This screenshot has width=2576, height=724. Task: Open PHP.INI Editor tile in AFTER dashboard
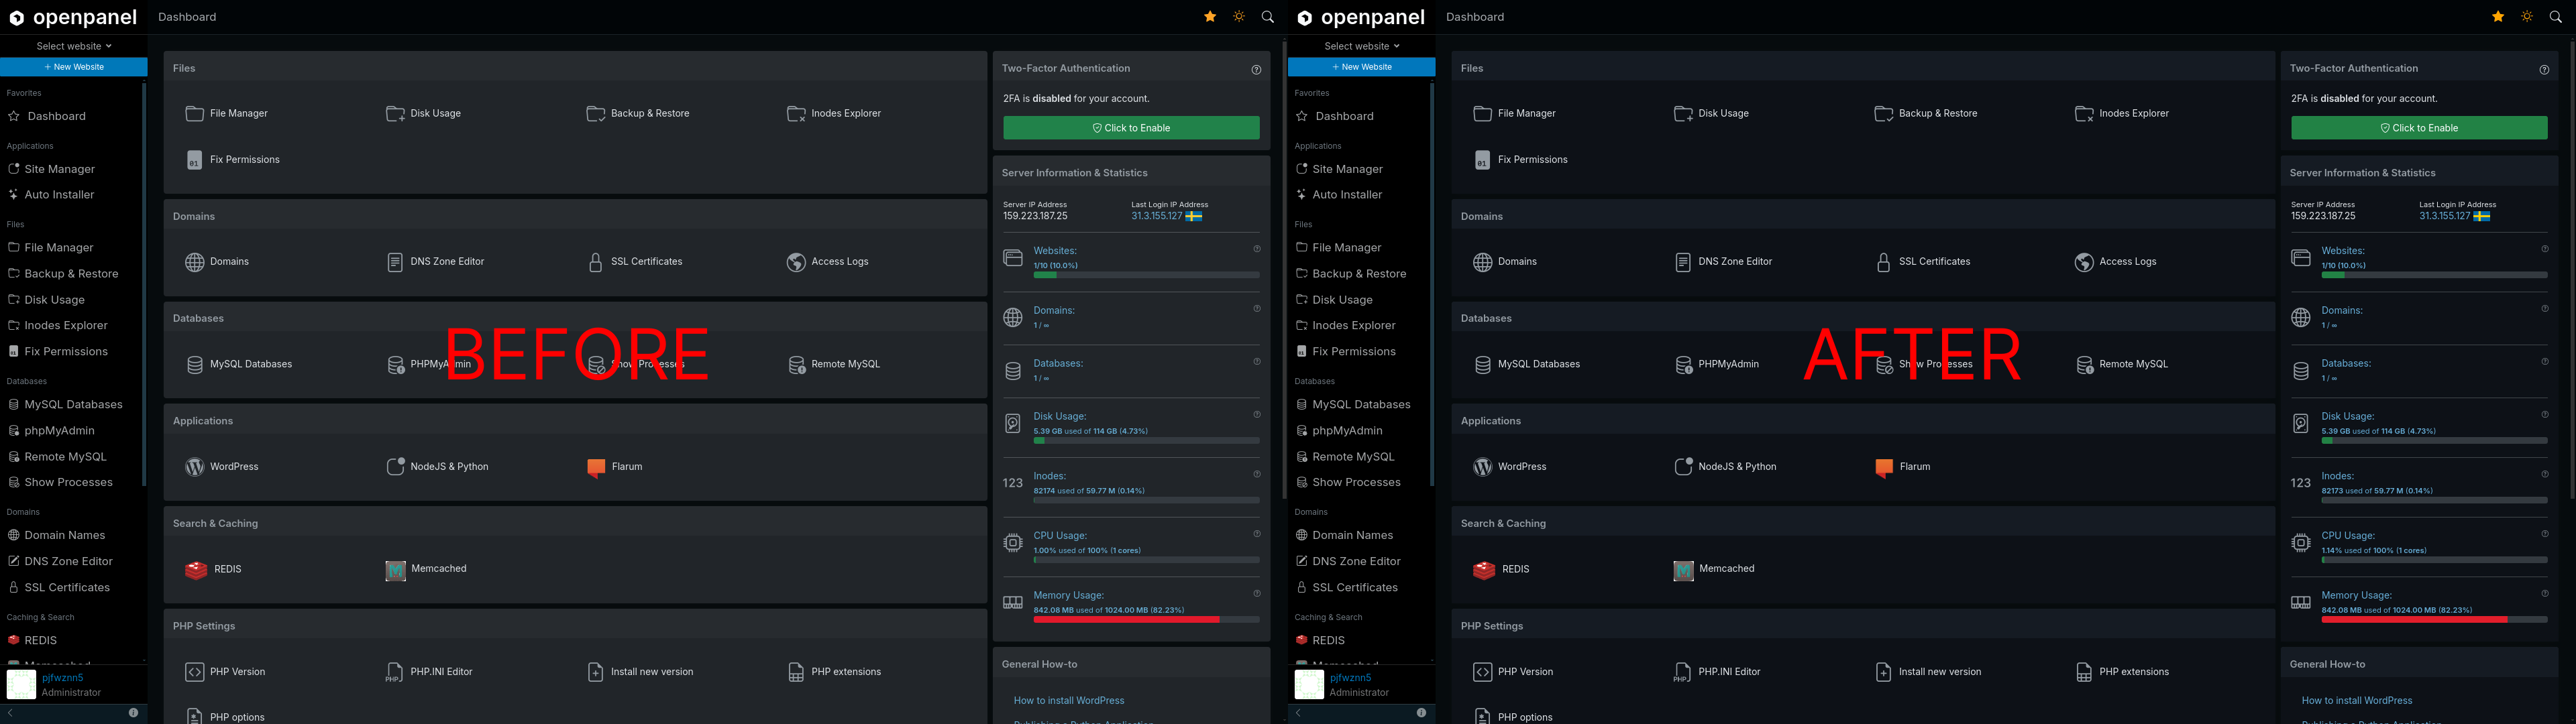point(1716,672)
